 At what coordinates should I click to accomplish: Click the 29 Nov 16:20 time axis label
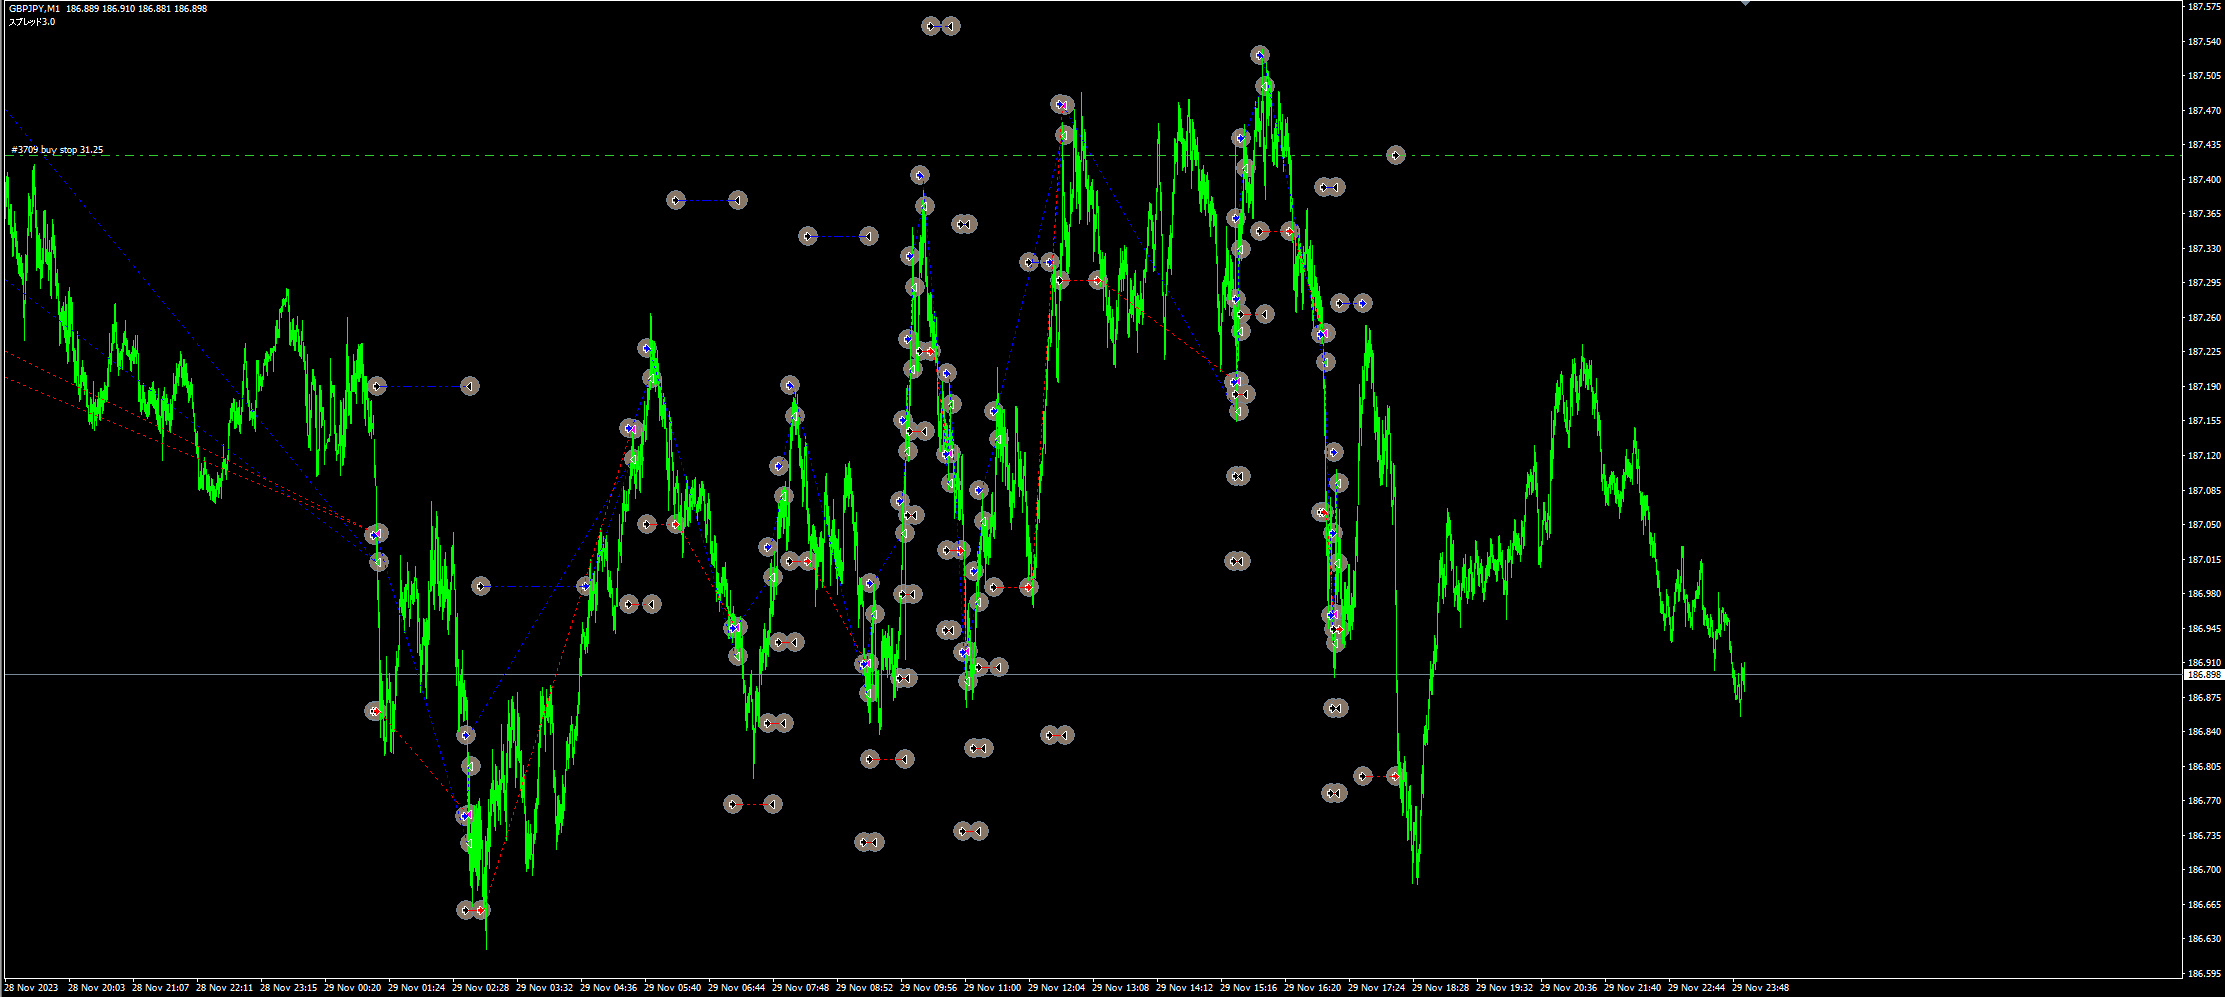[x=1313, y=988]
